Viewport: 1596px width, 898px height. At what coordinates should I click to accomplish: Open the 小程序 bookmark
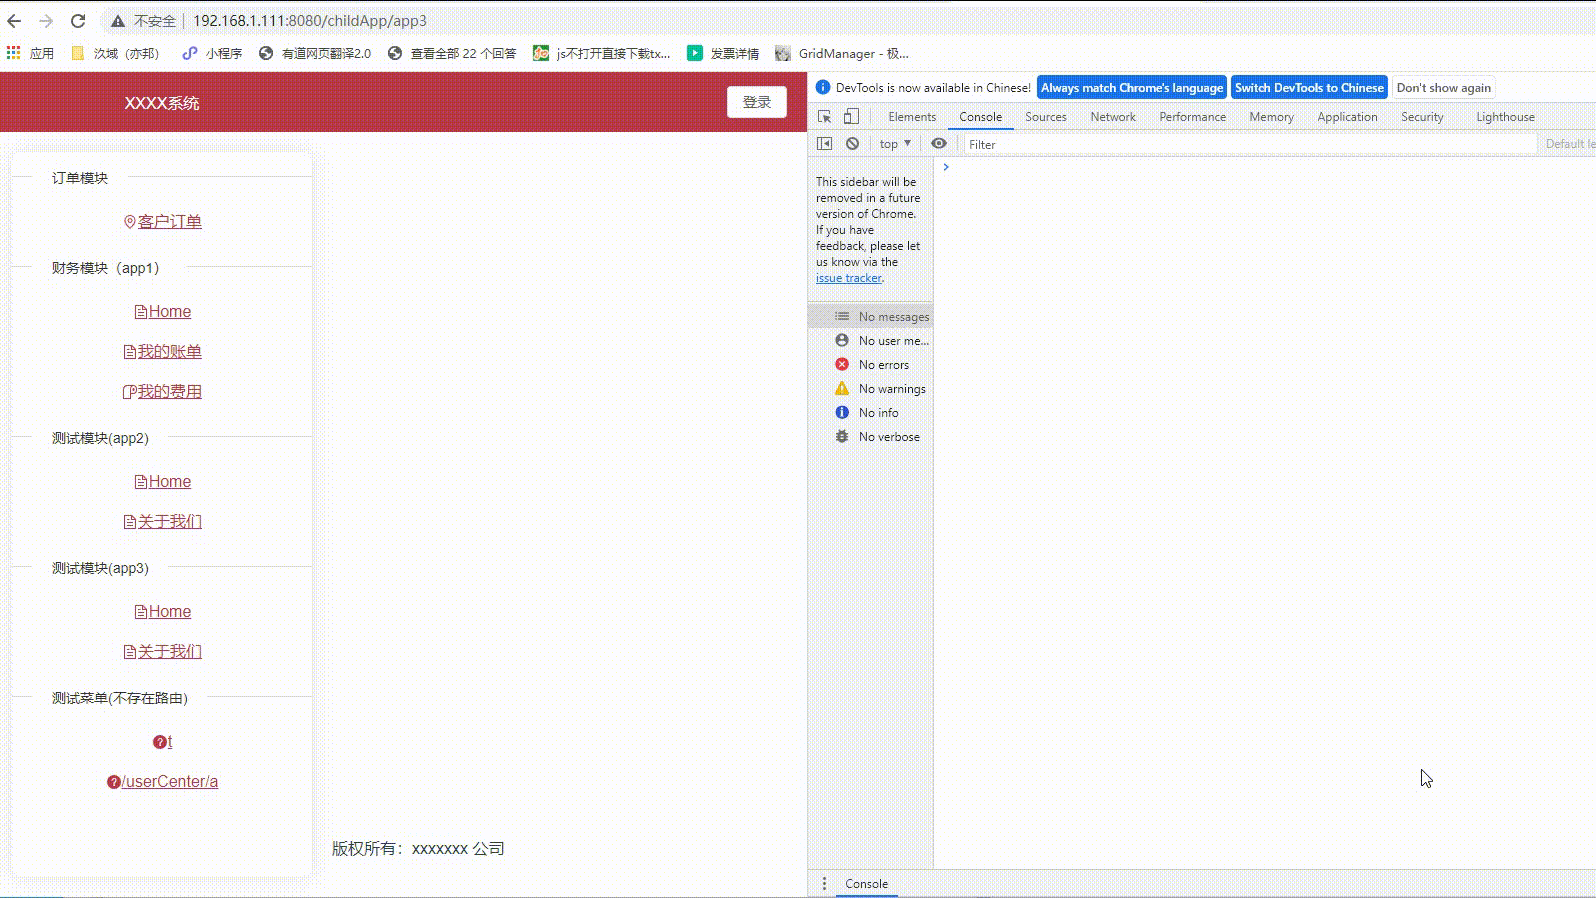coord(212,53)
